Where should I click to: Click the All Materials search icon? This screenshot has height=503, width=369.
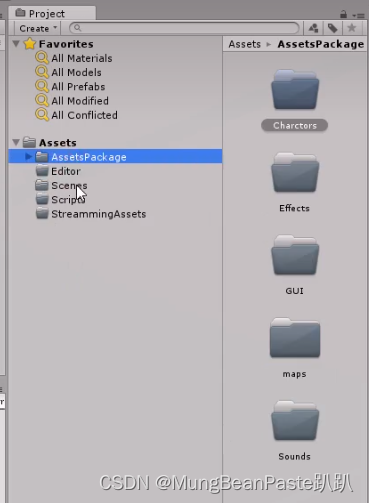coord(42,58)
